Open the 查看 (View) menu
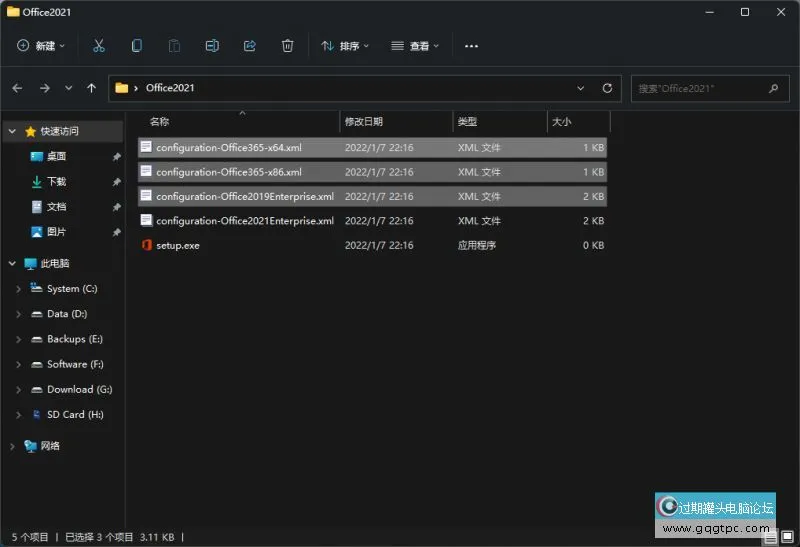The height and width of the screenshot is (547, 800). [x=415, y=46]
